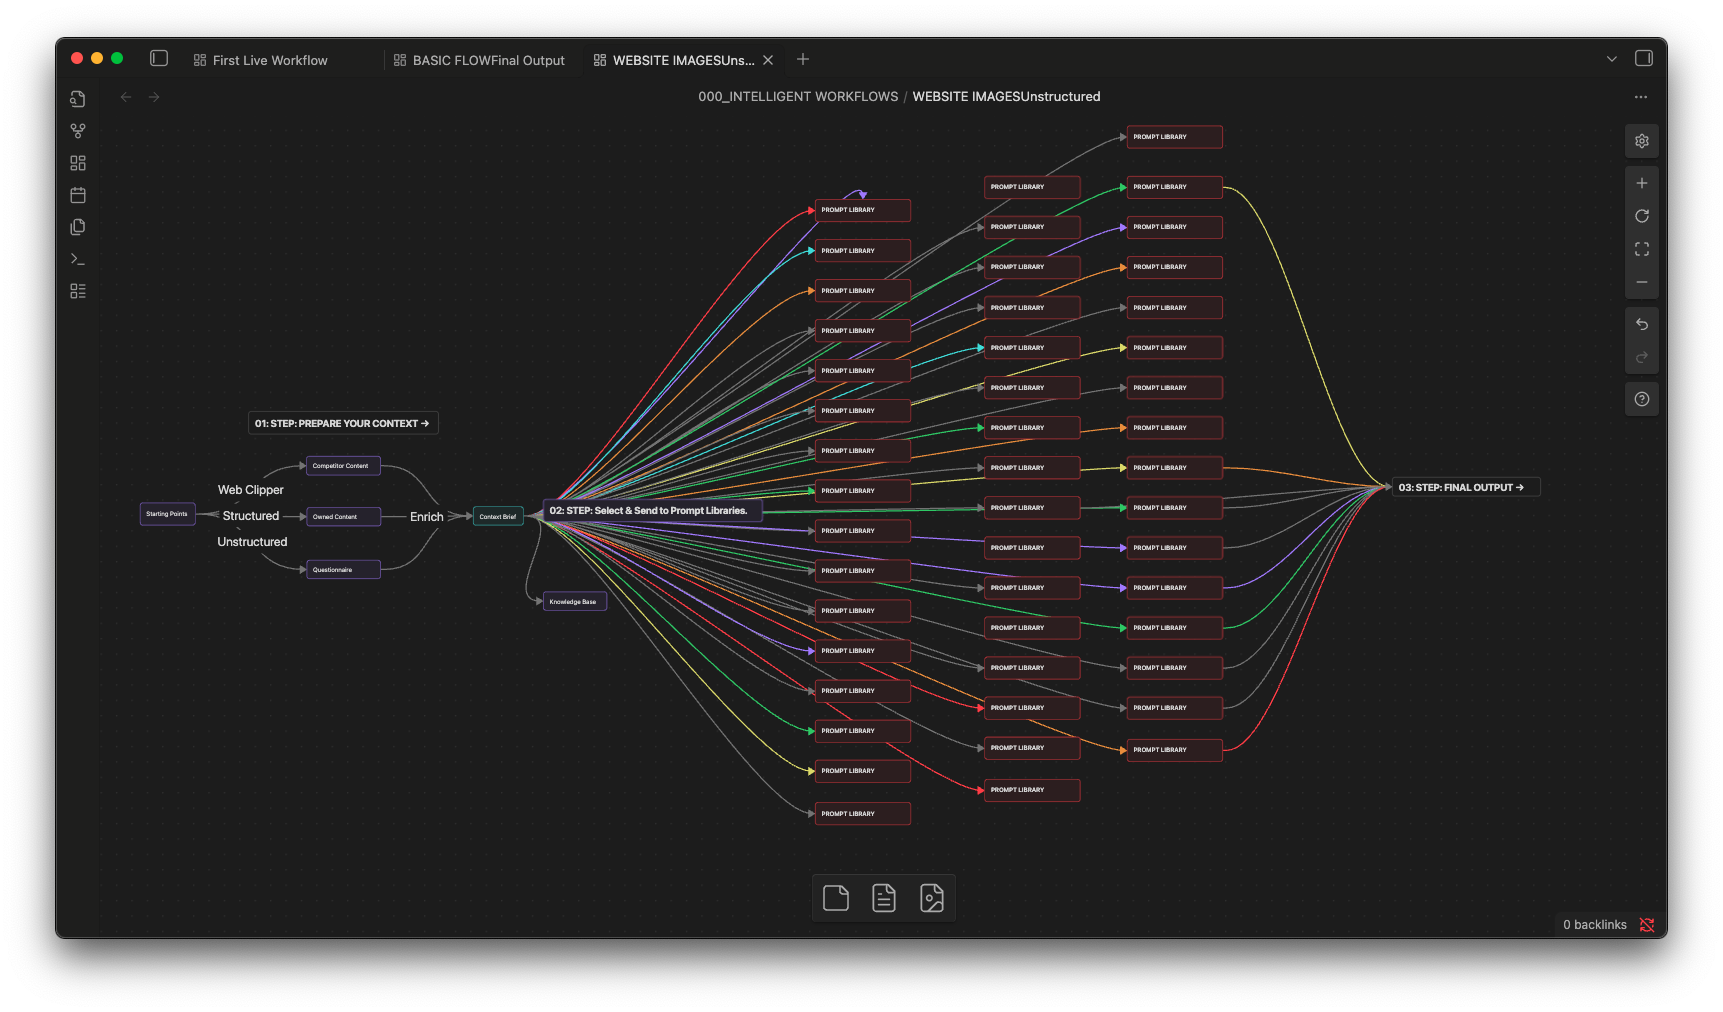
Task: Toggle backlinks via the icon next to 0 backlinks
Action: (1647, 925)
